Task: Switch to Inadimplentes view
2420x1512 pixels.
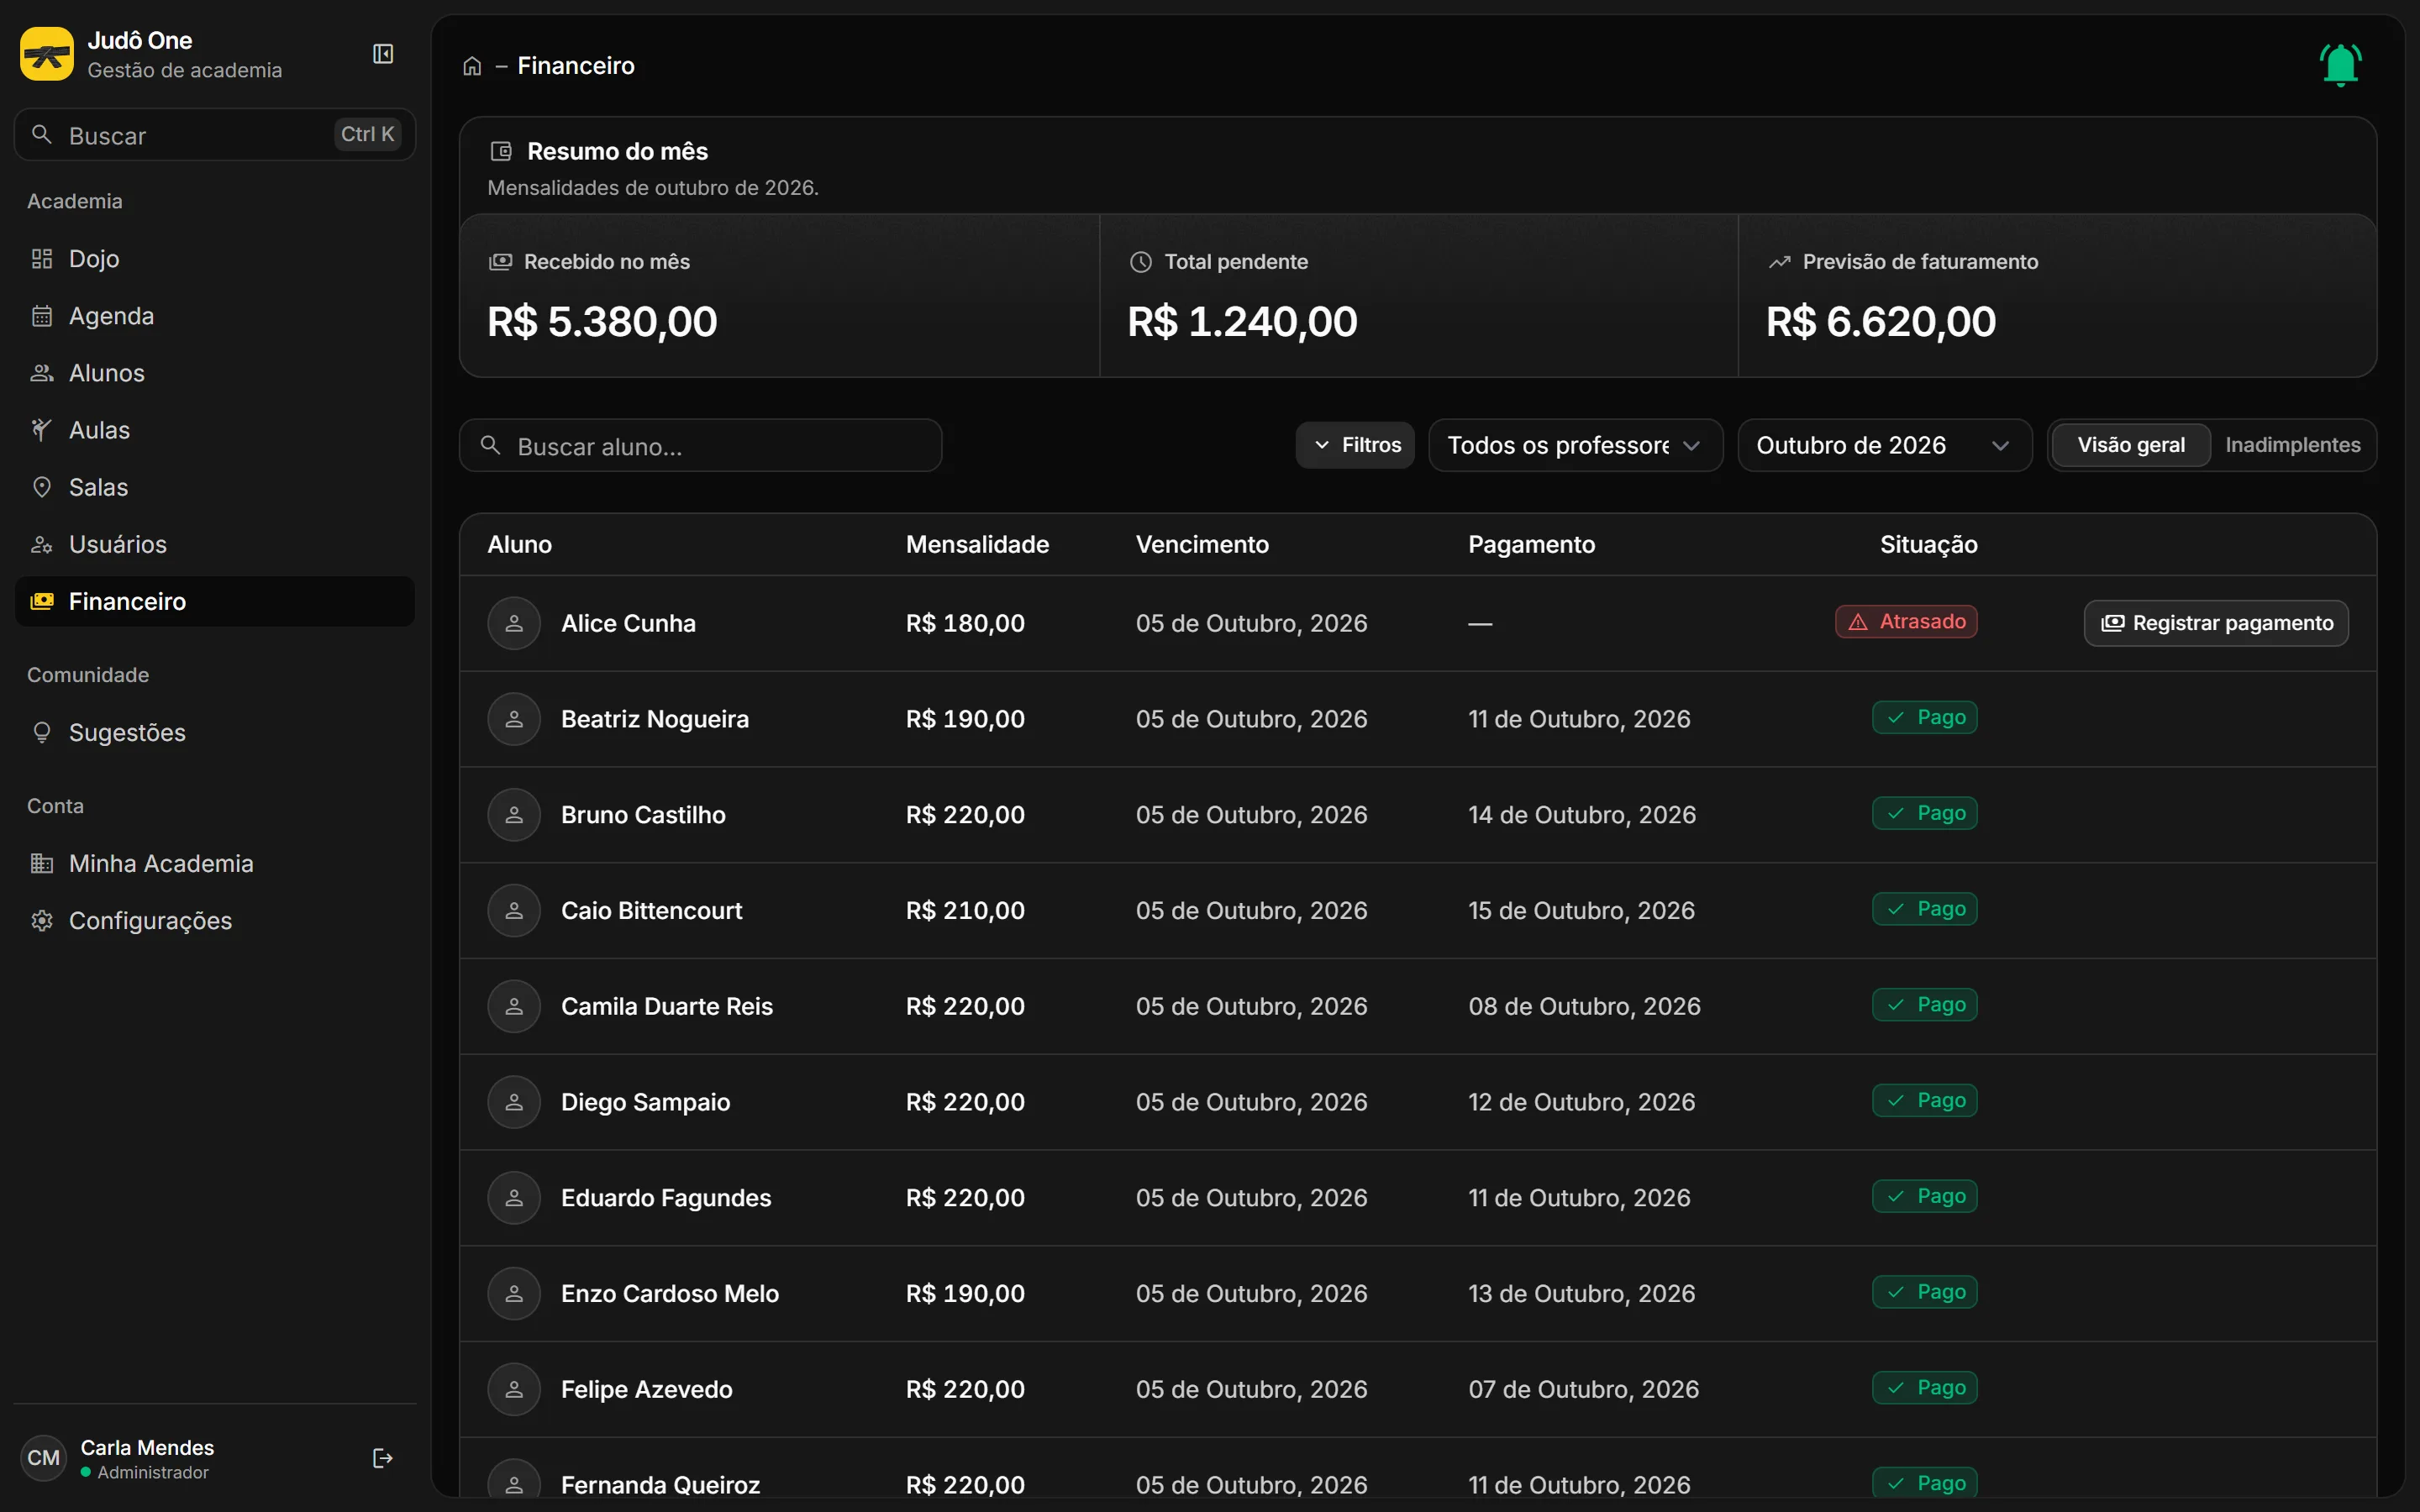Action: coord(2292,445)
